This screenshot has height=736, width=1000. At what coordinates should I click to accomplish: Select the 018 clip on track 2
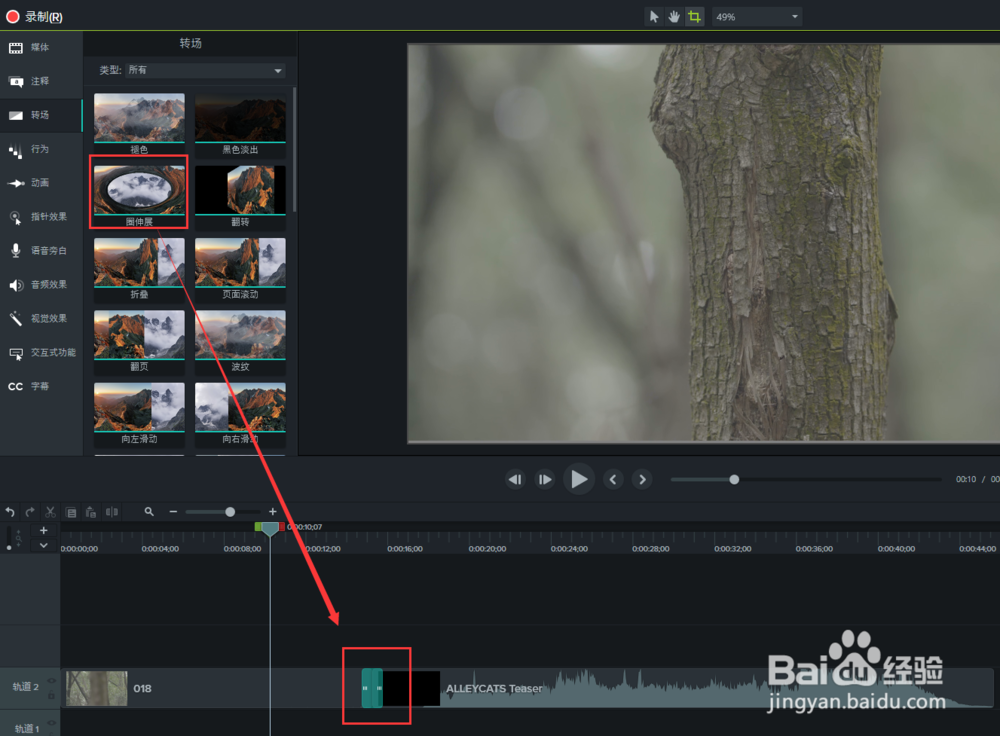pyautogui.click(x=210, y=688)
